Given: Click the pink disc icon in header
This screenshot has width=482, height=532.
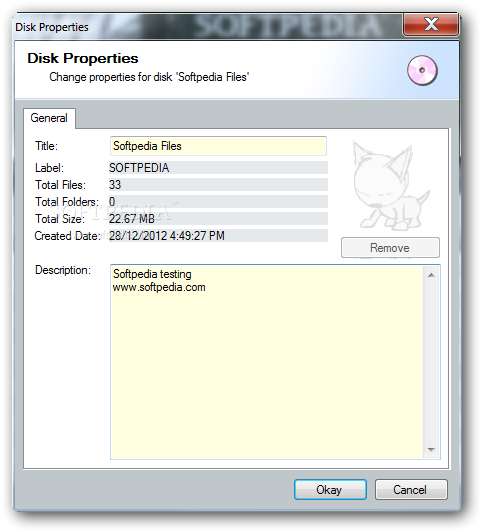Looking at the screenshot, I should coord(422,70).
